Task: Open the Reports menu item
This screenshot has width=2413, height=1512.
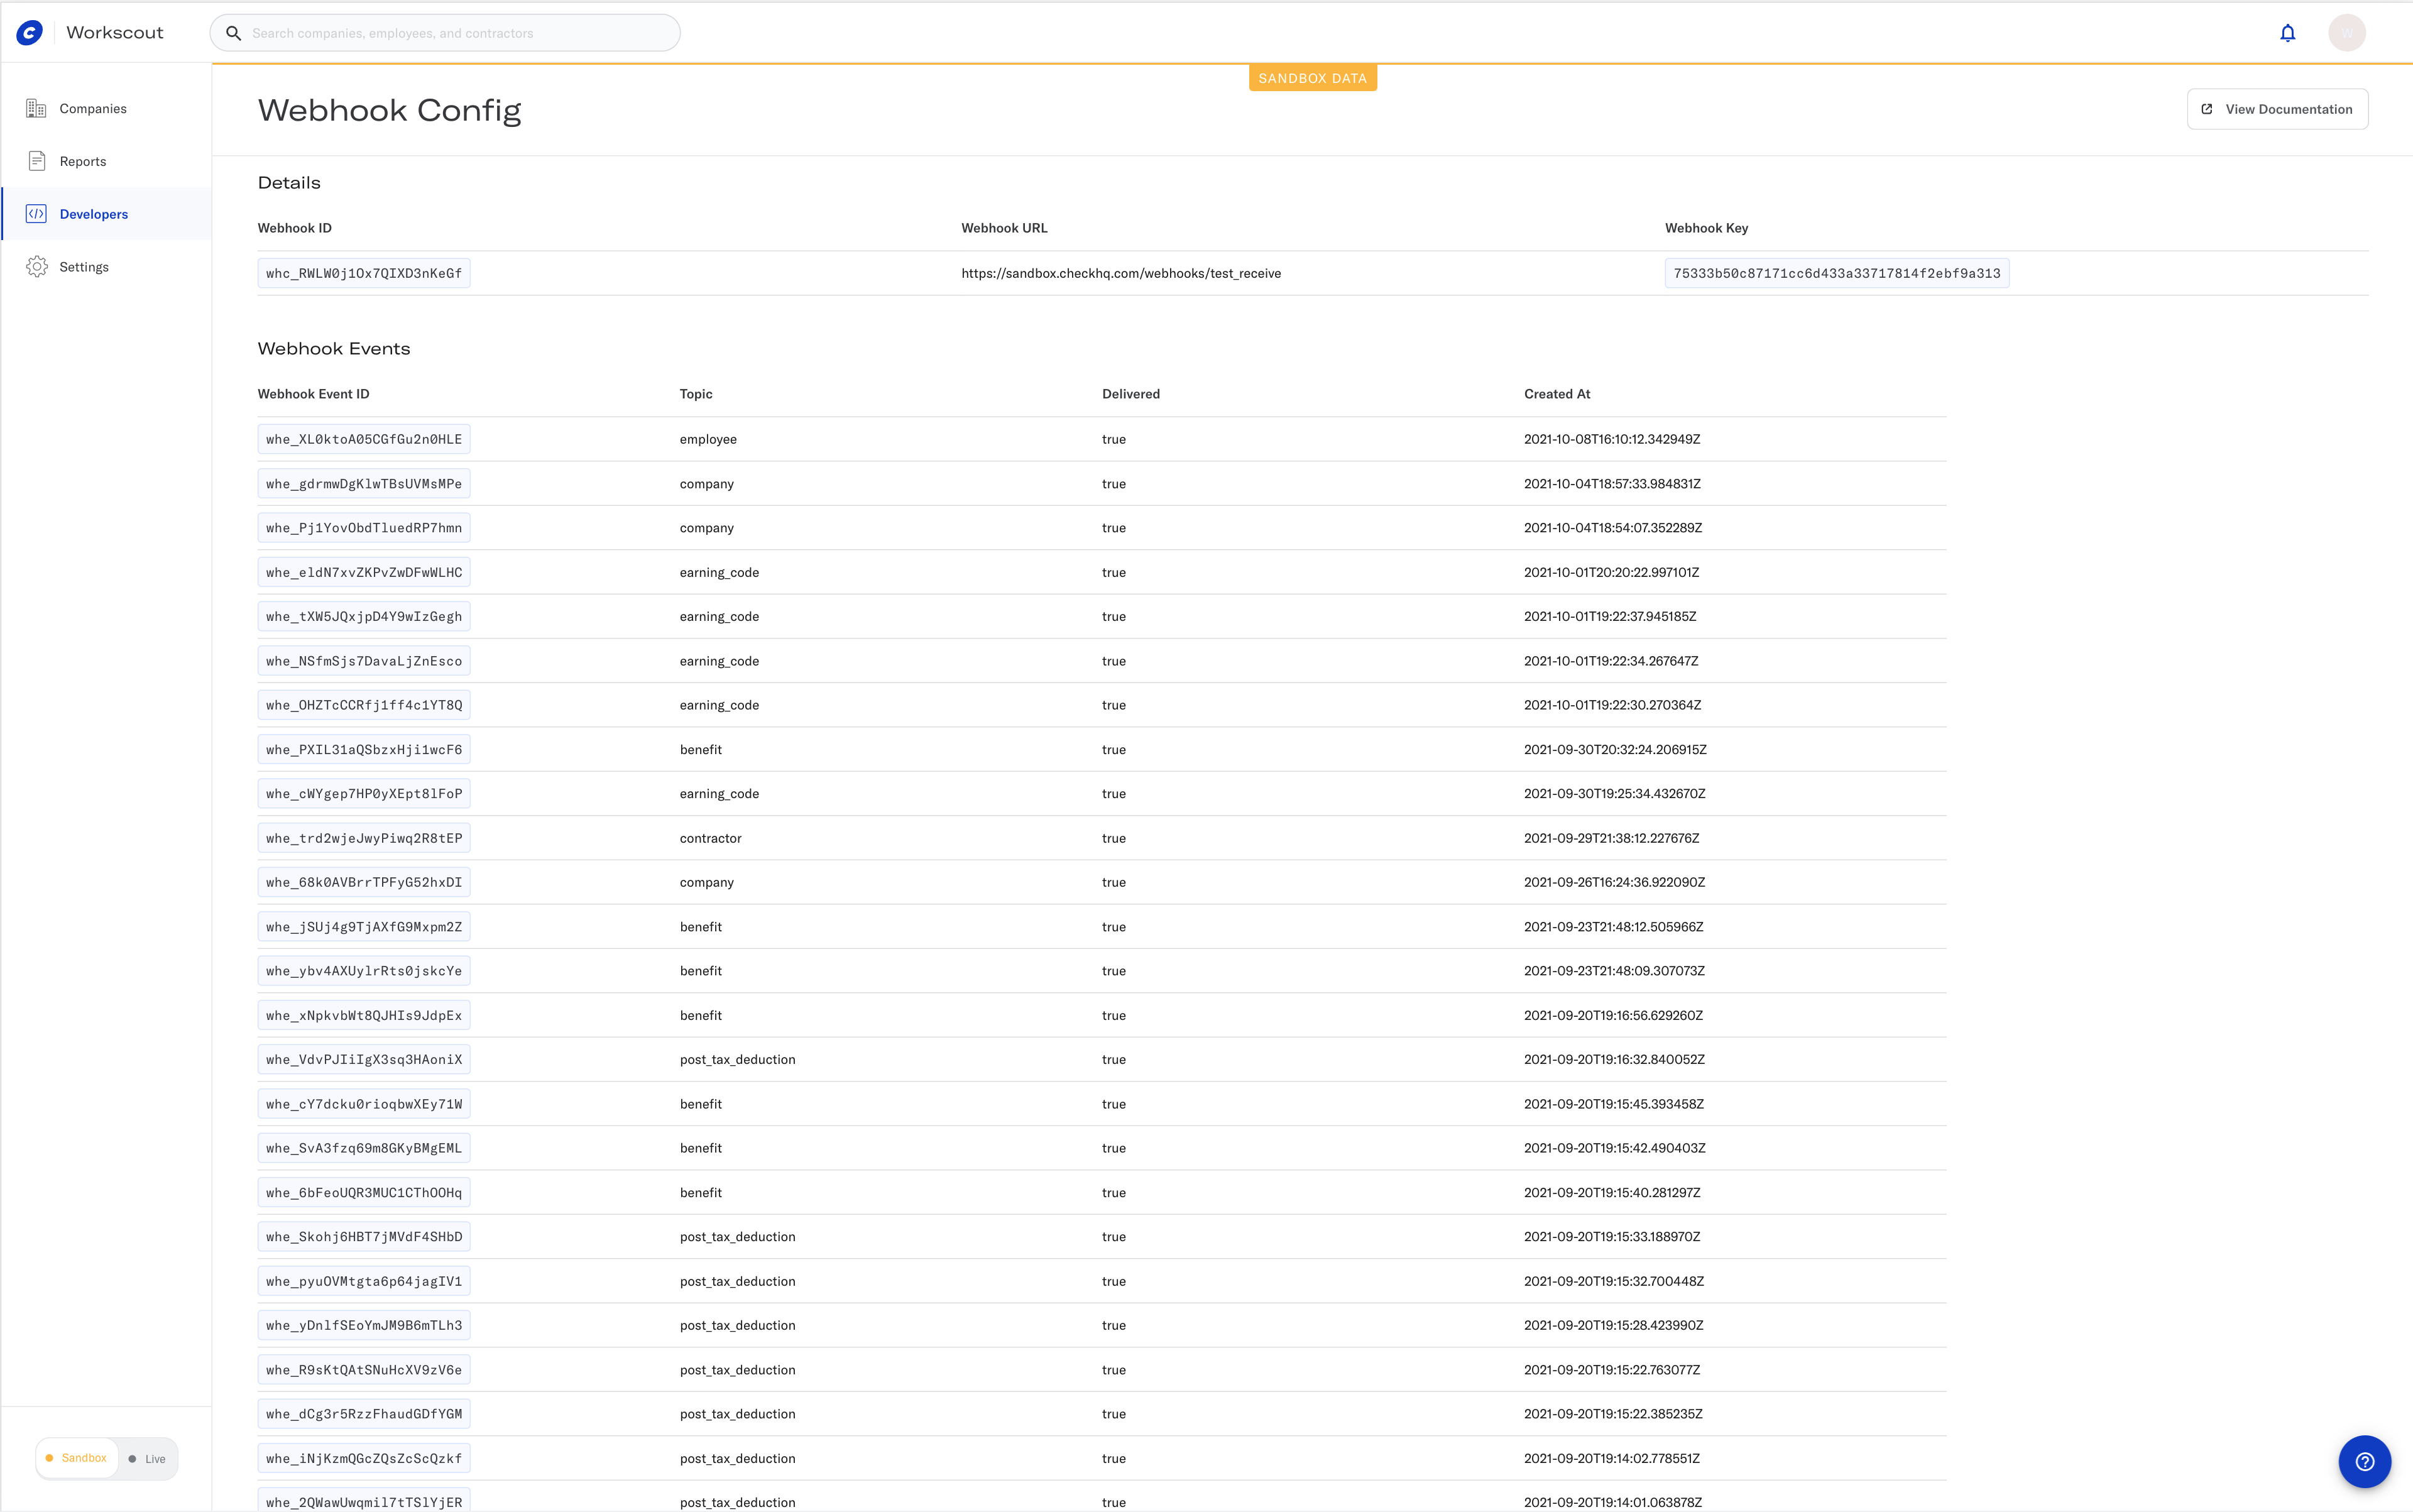Action: click(83, 161)
